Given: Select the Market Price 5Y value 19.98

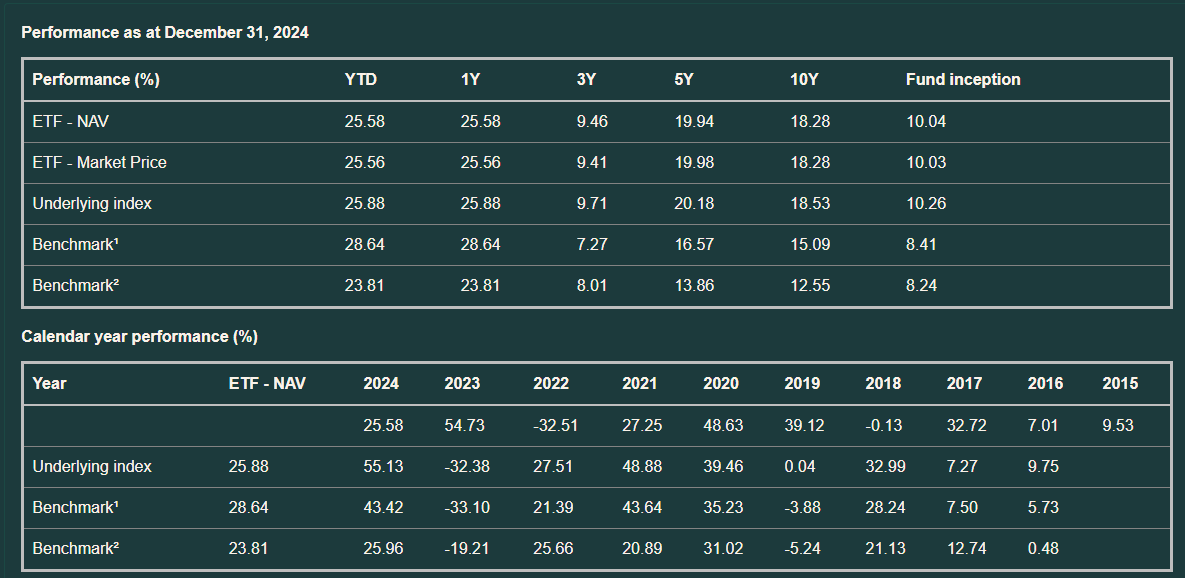Looking at the screenshot, I should point(695,162).
